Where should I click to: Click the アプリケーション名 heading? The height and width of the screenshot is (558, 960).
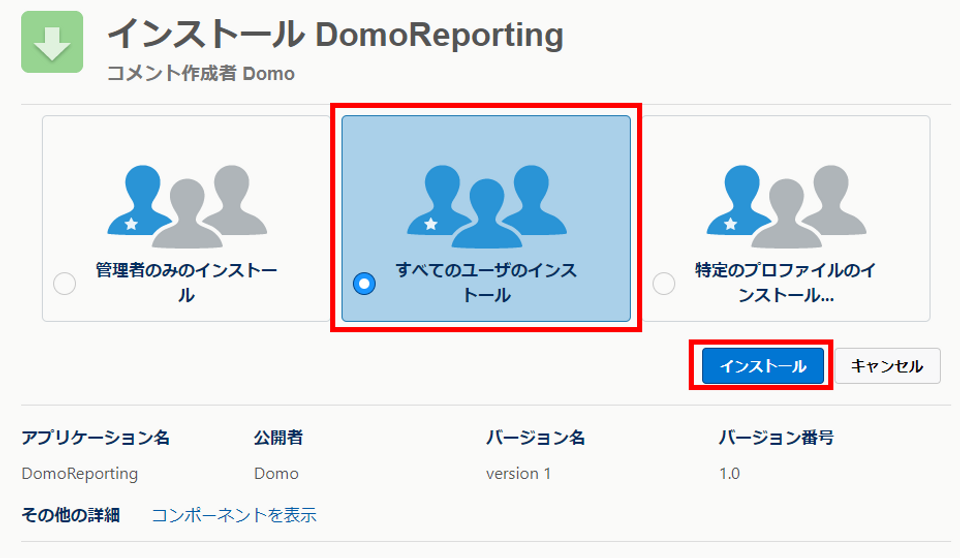pyautogui.click(x=96, y=437)
